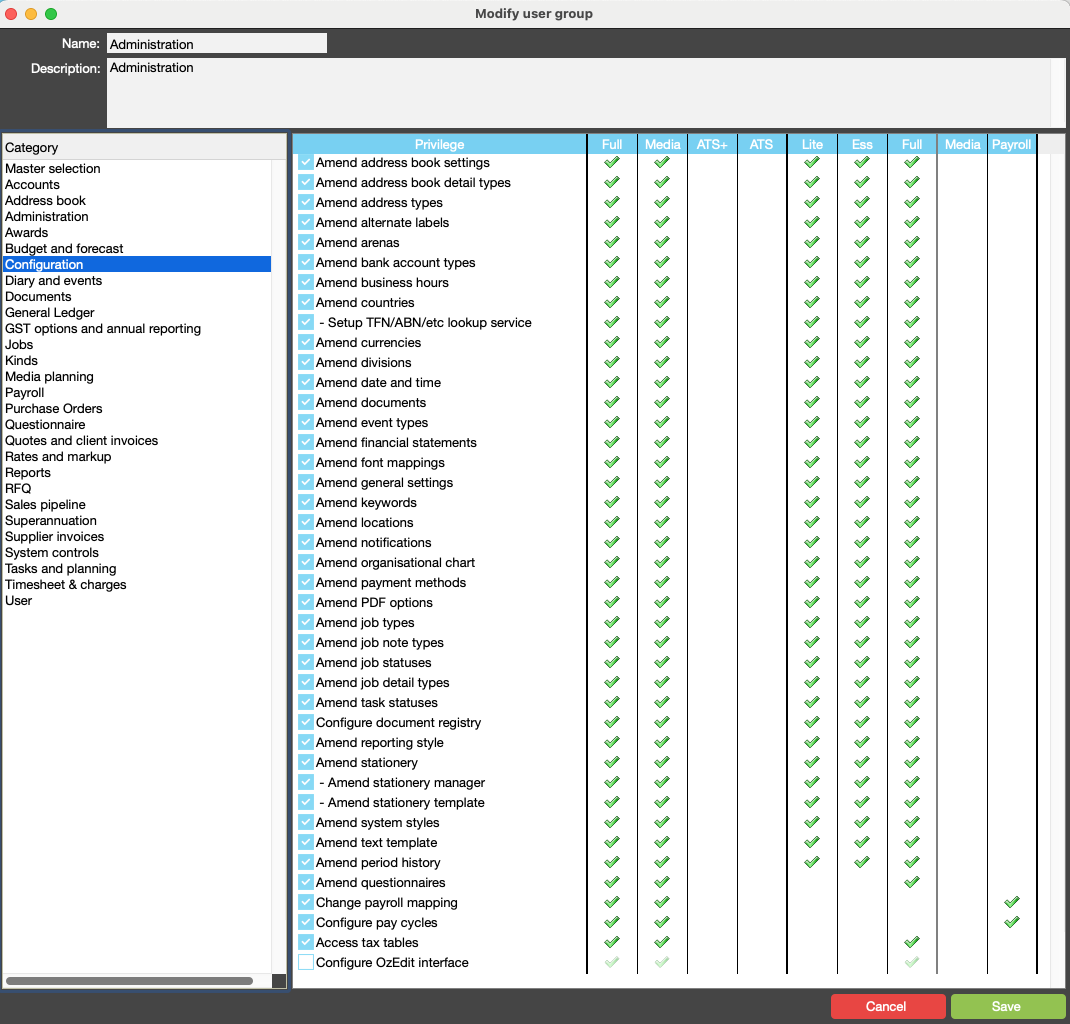Click first Media column tick for Amend divisions

coord(662,362)
